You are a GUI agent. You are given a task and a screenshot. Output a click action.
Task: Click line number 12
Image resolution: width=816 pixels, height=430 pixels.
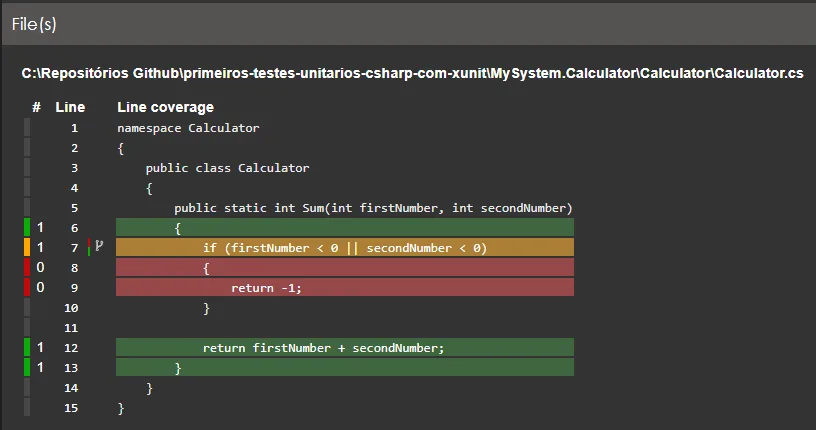71,348
